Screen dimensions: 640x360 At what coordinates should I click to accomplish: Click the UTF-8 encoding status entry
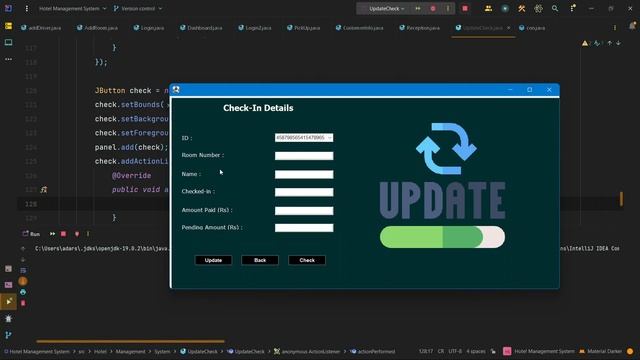coord(455,351)
